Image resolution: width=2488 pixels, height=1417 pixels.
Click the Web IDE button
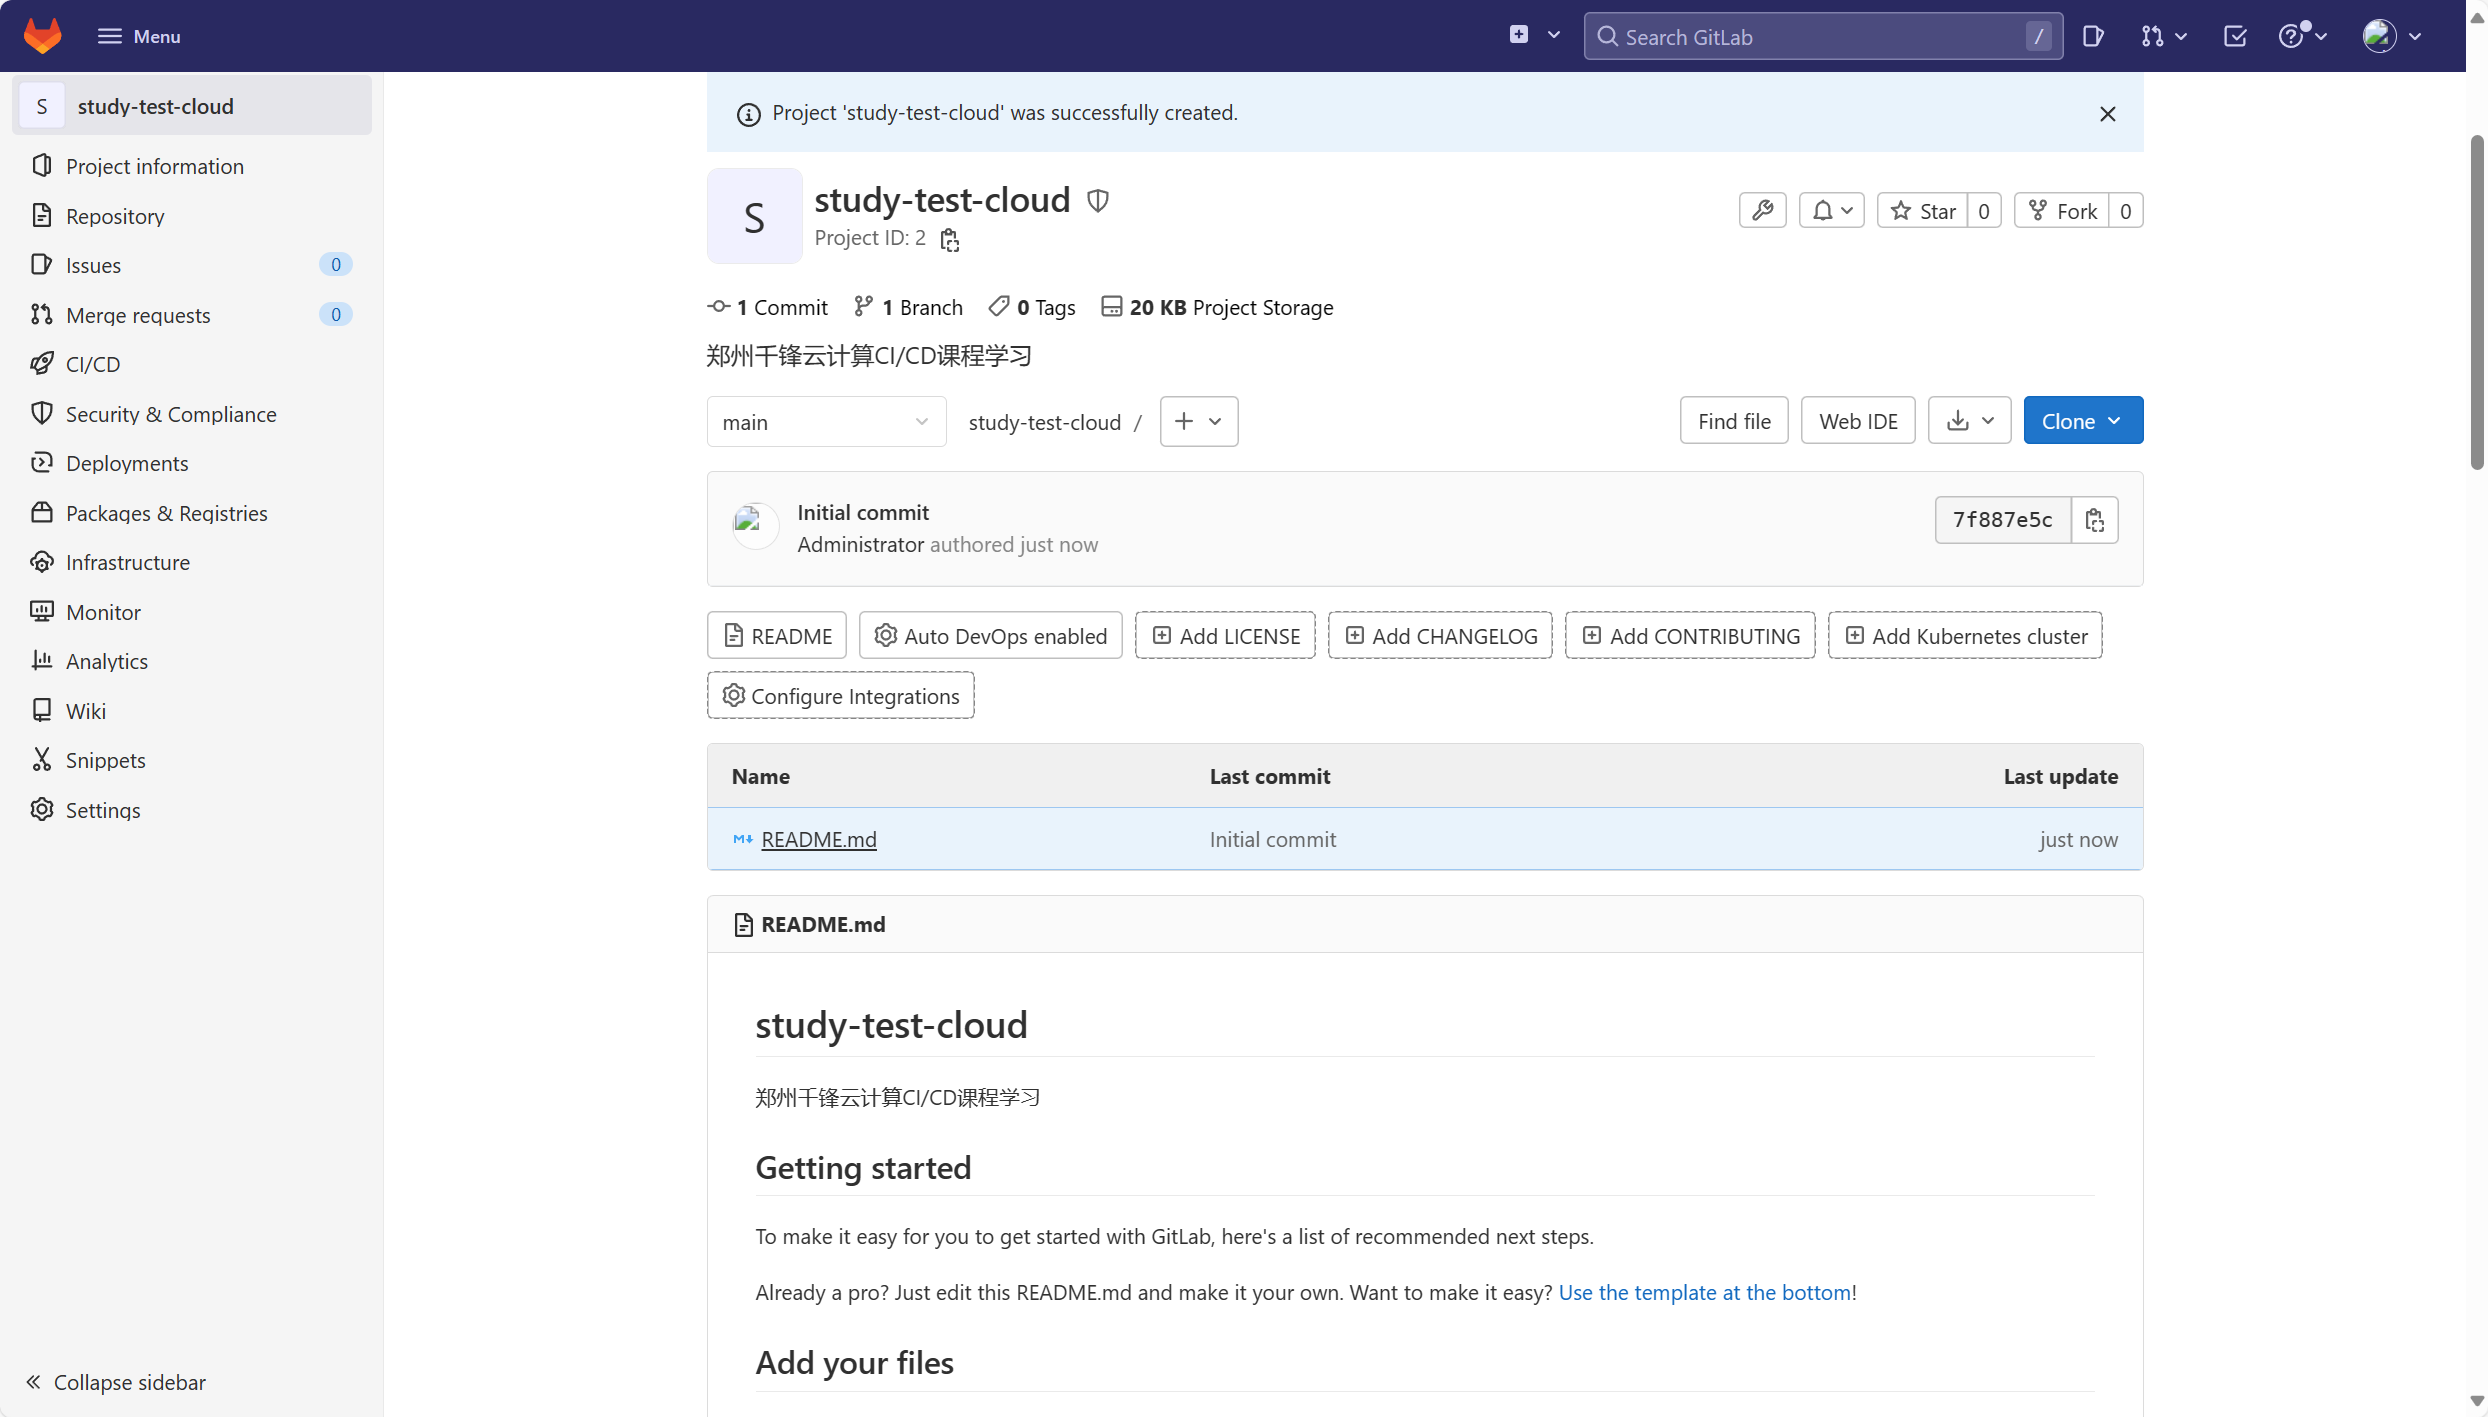[1857, 421]
